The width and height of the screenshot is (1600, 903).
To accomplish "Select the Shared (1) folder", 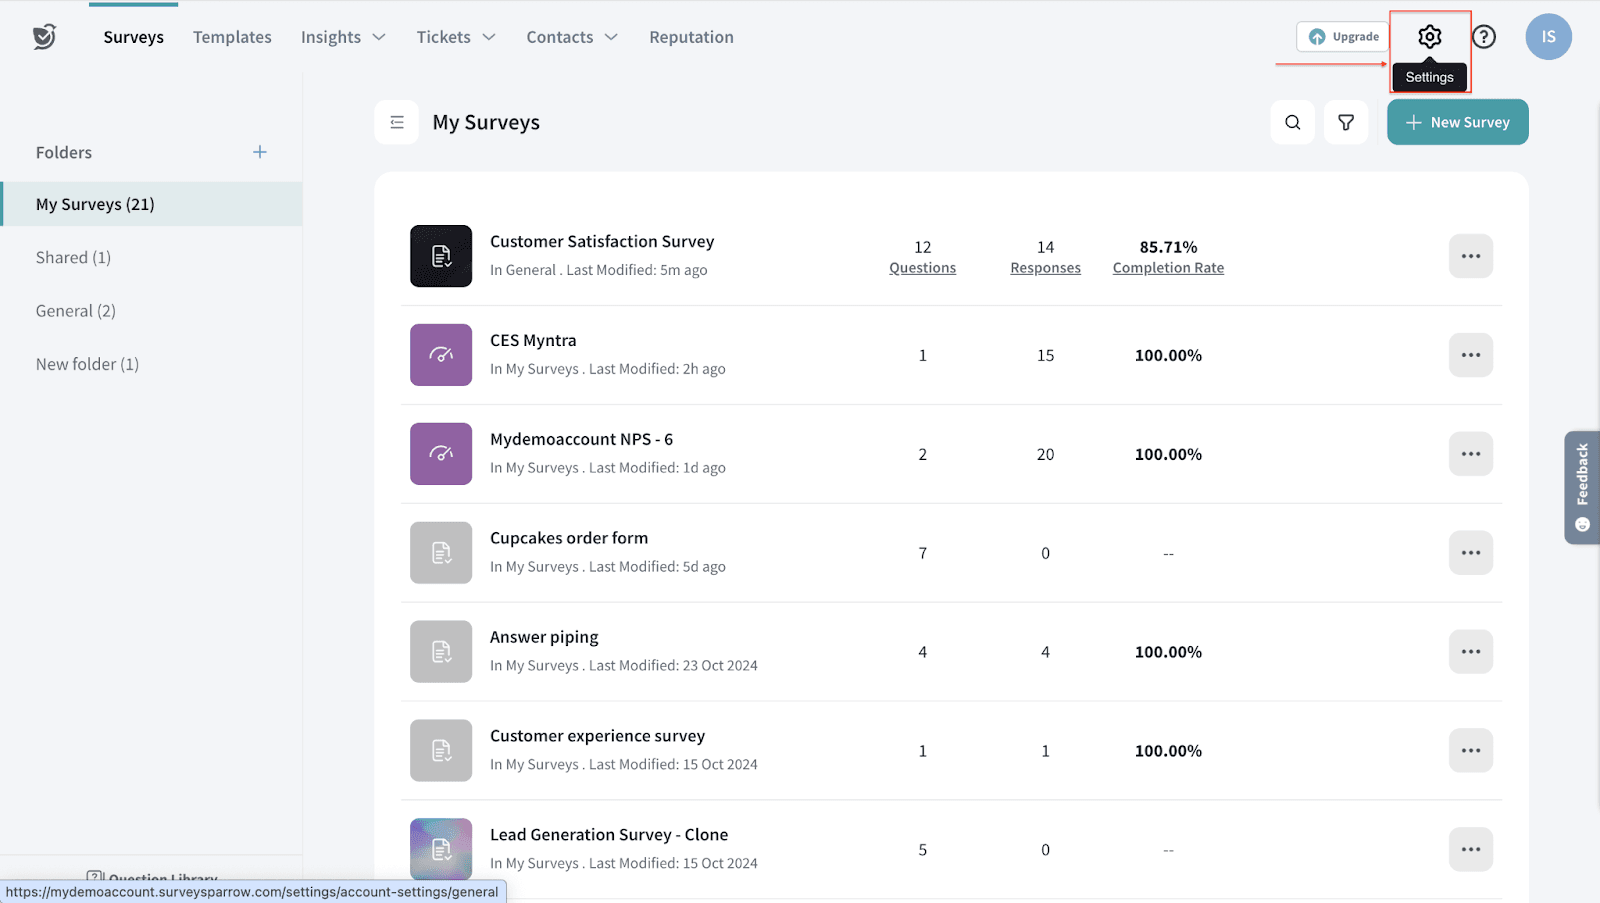I will [73, 257].
